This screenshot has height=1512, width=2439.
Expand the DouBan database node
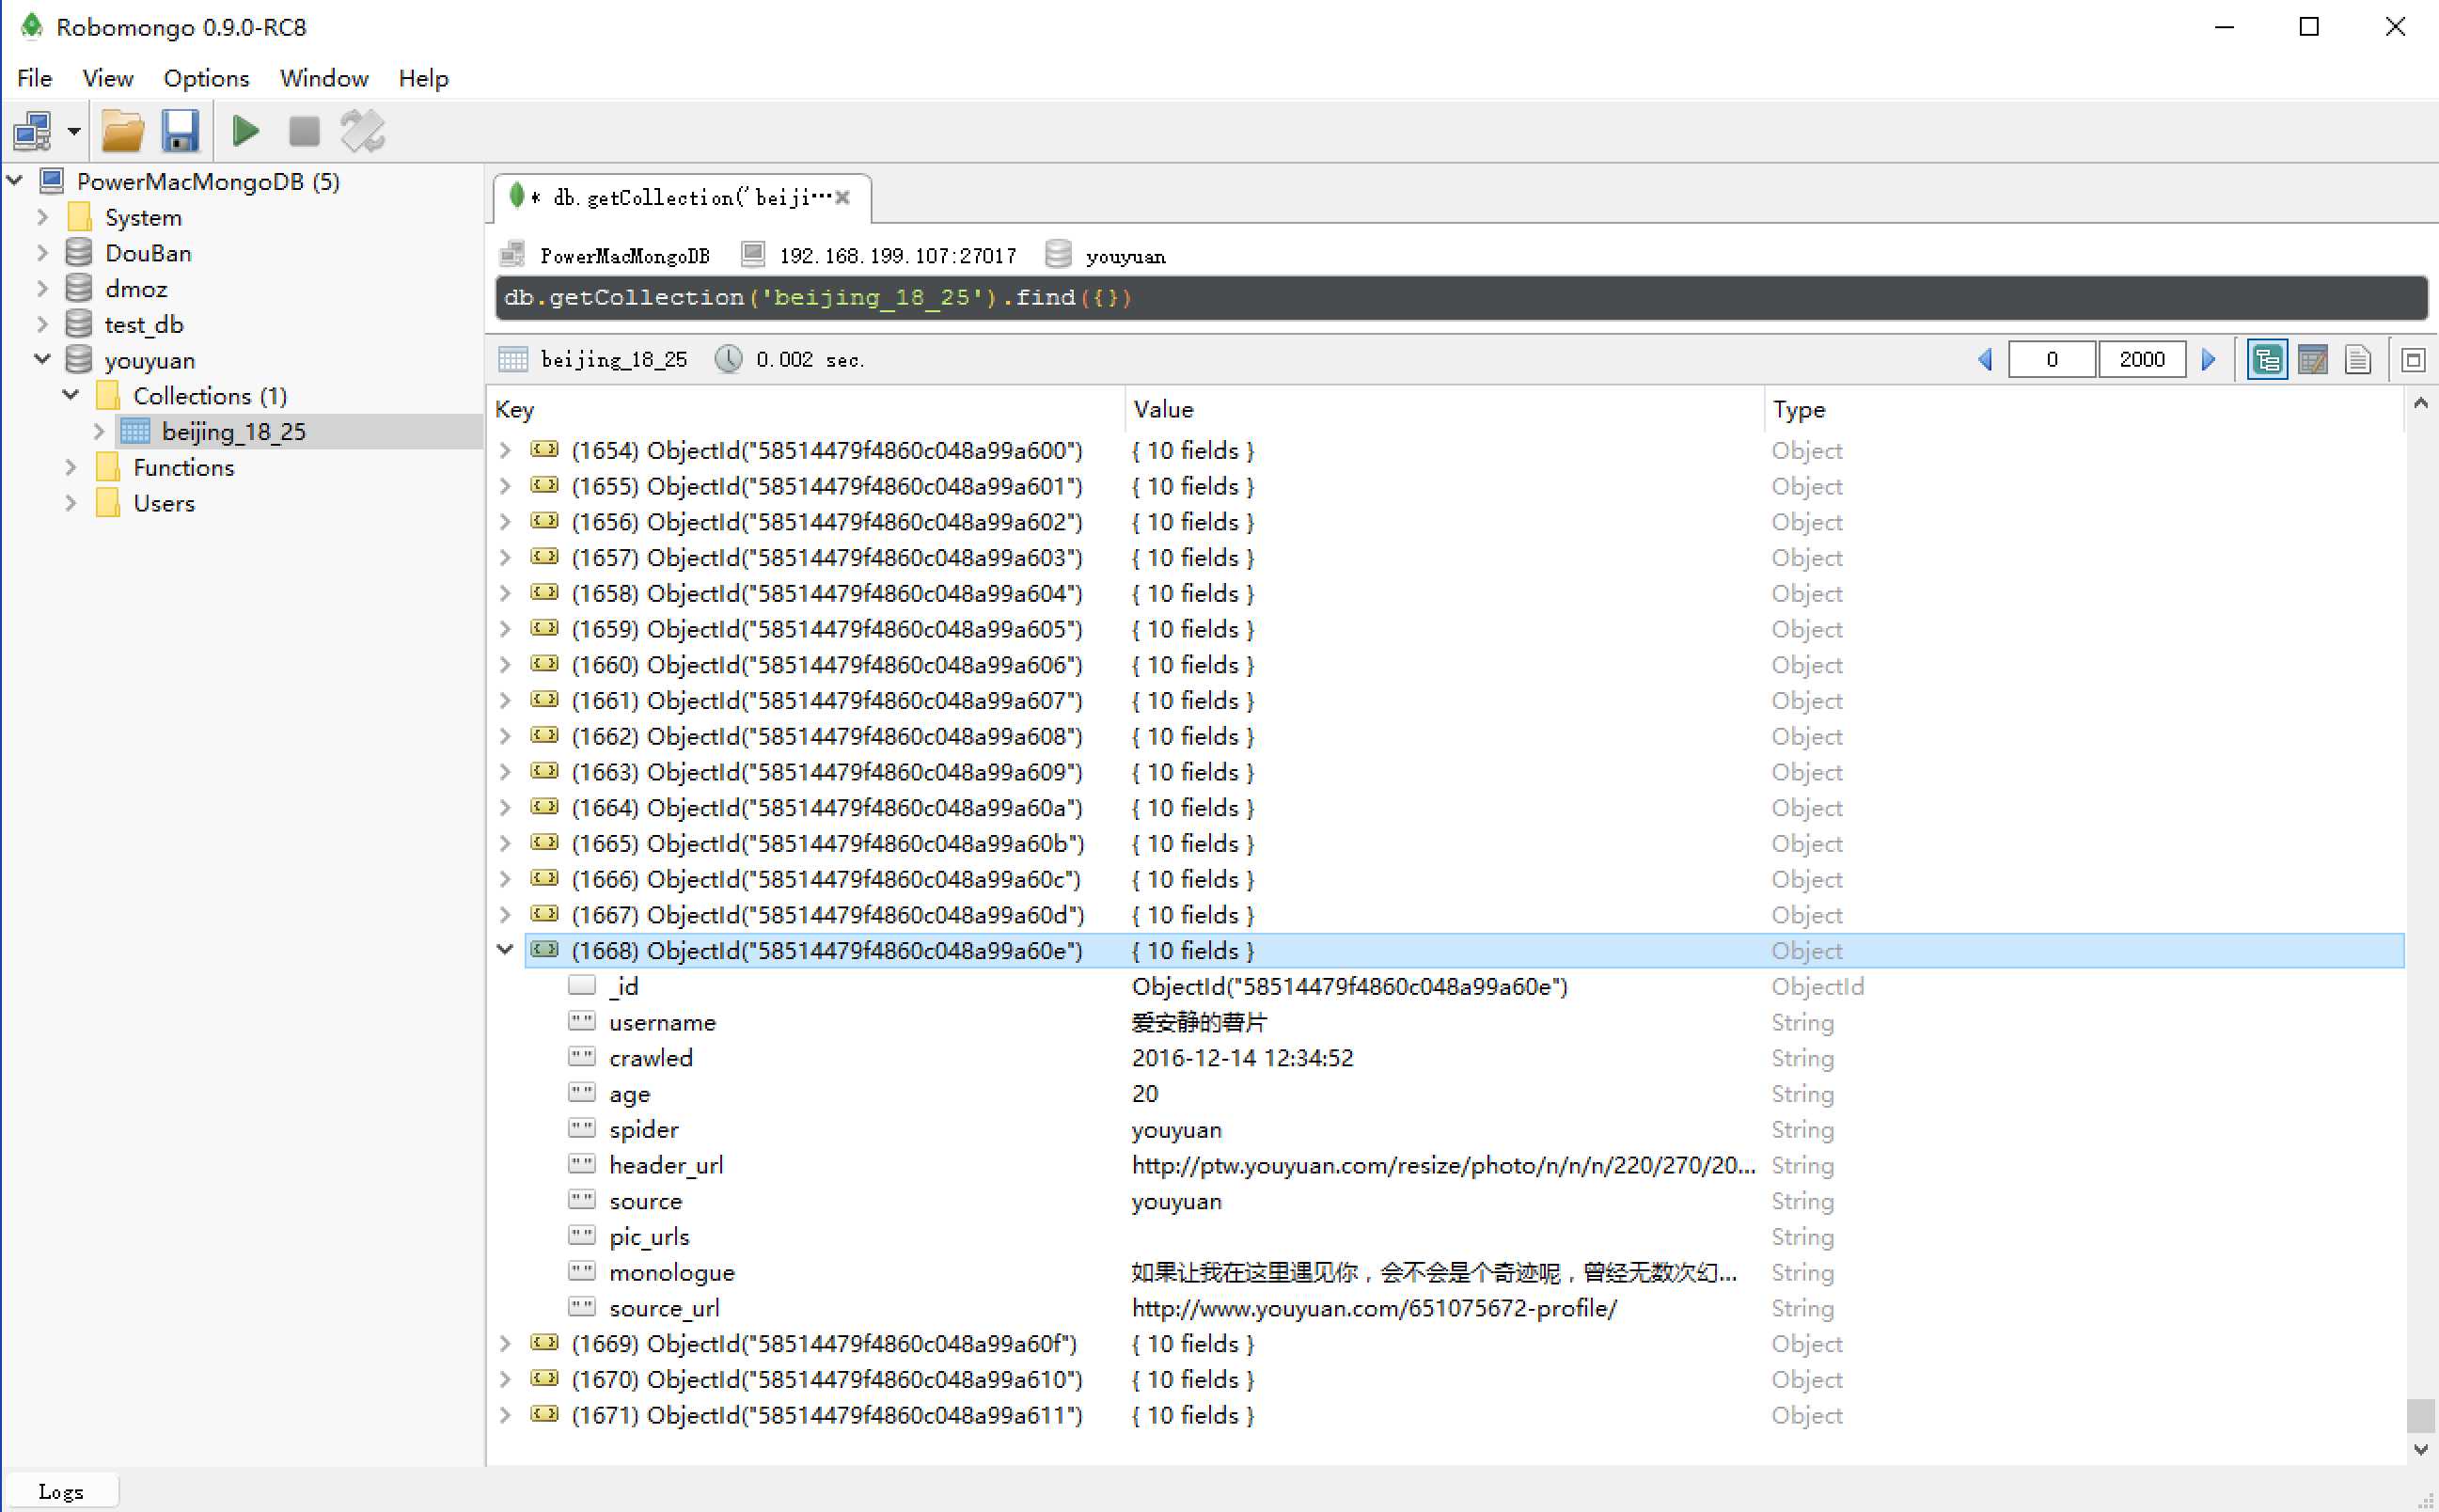coord(42,254)
